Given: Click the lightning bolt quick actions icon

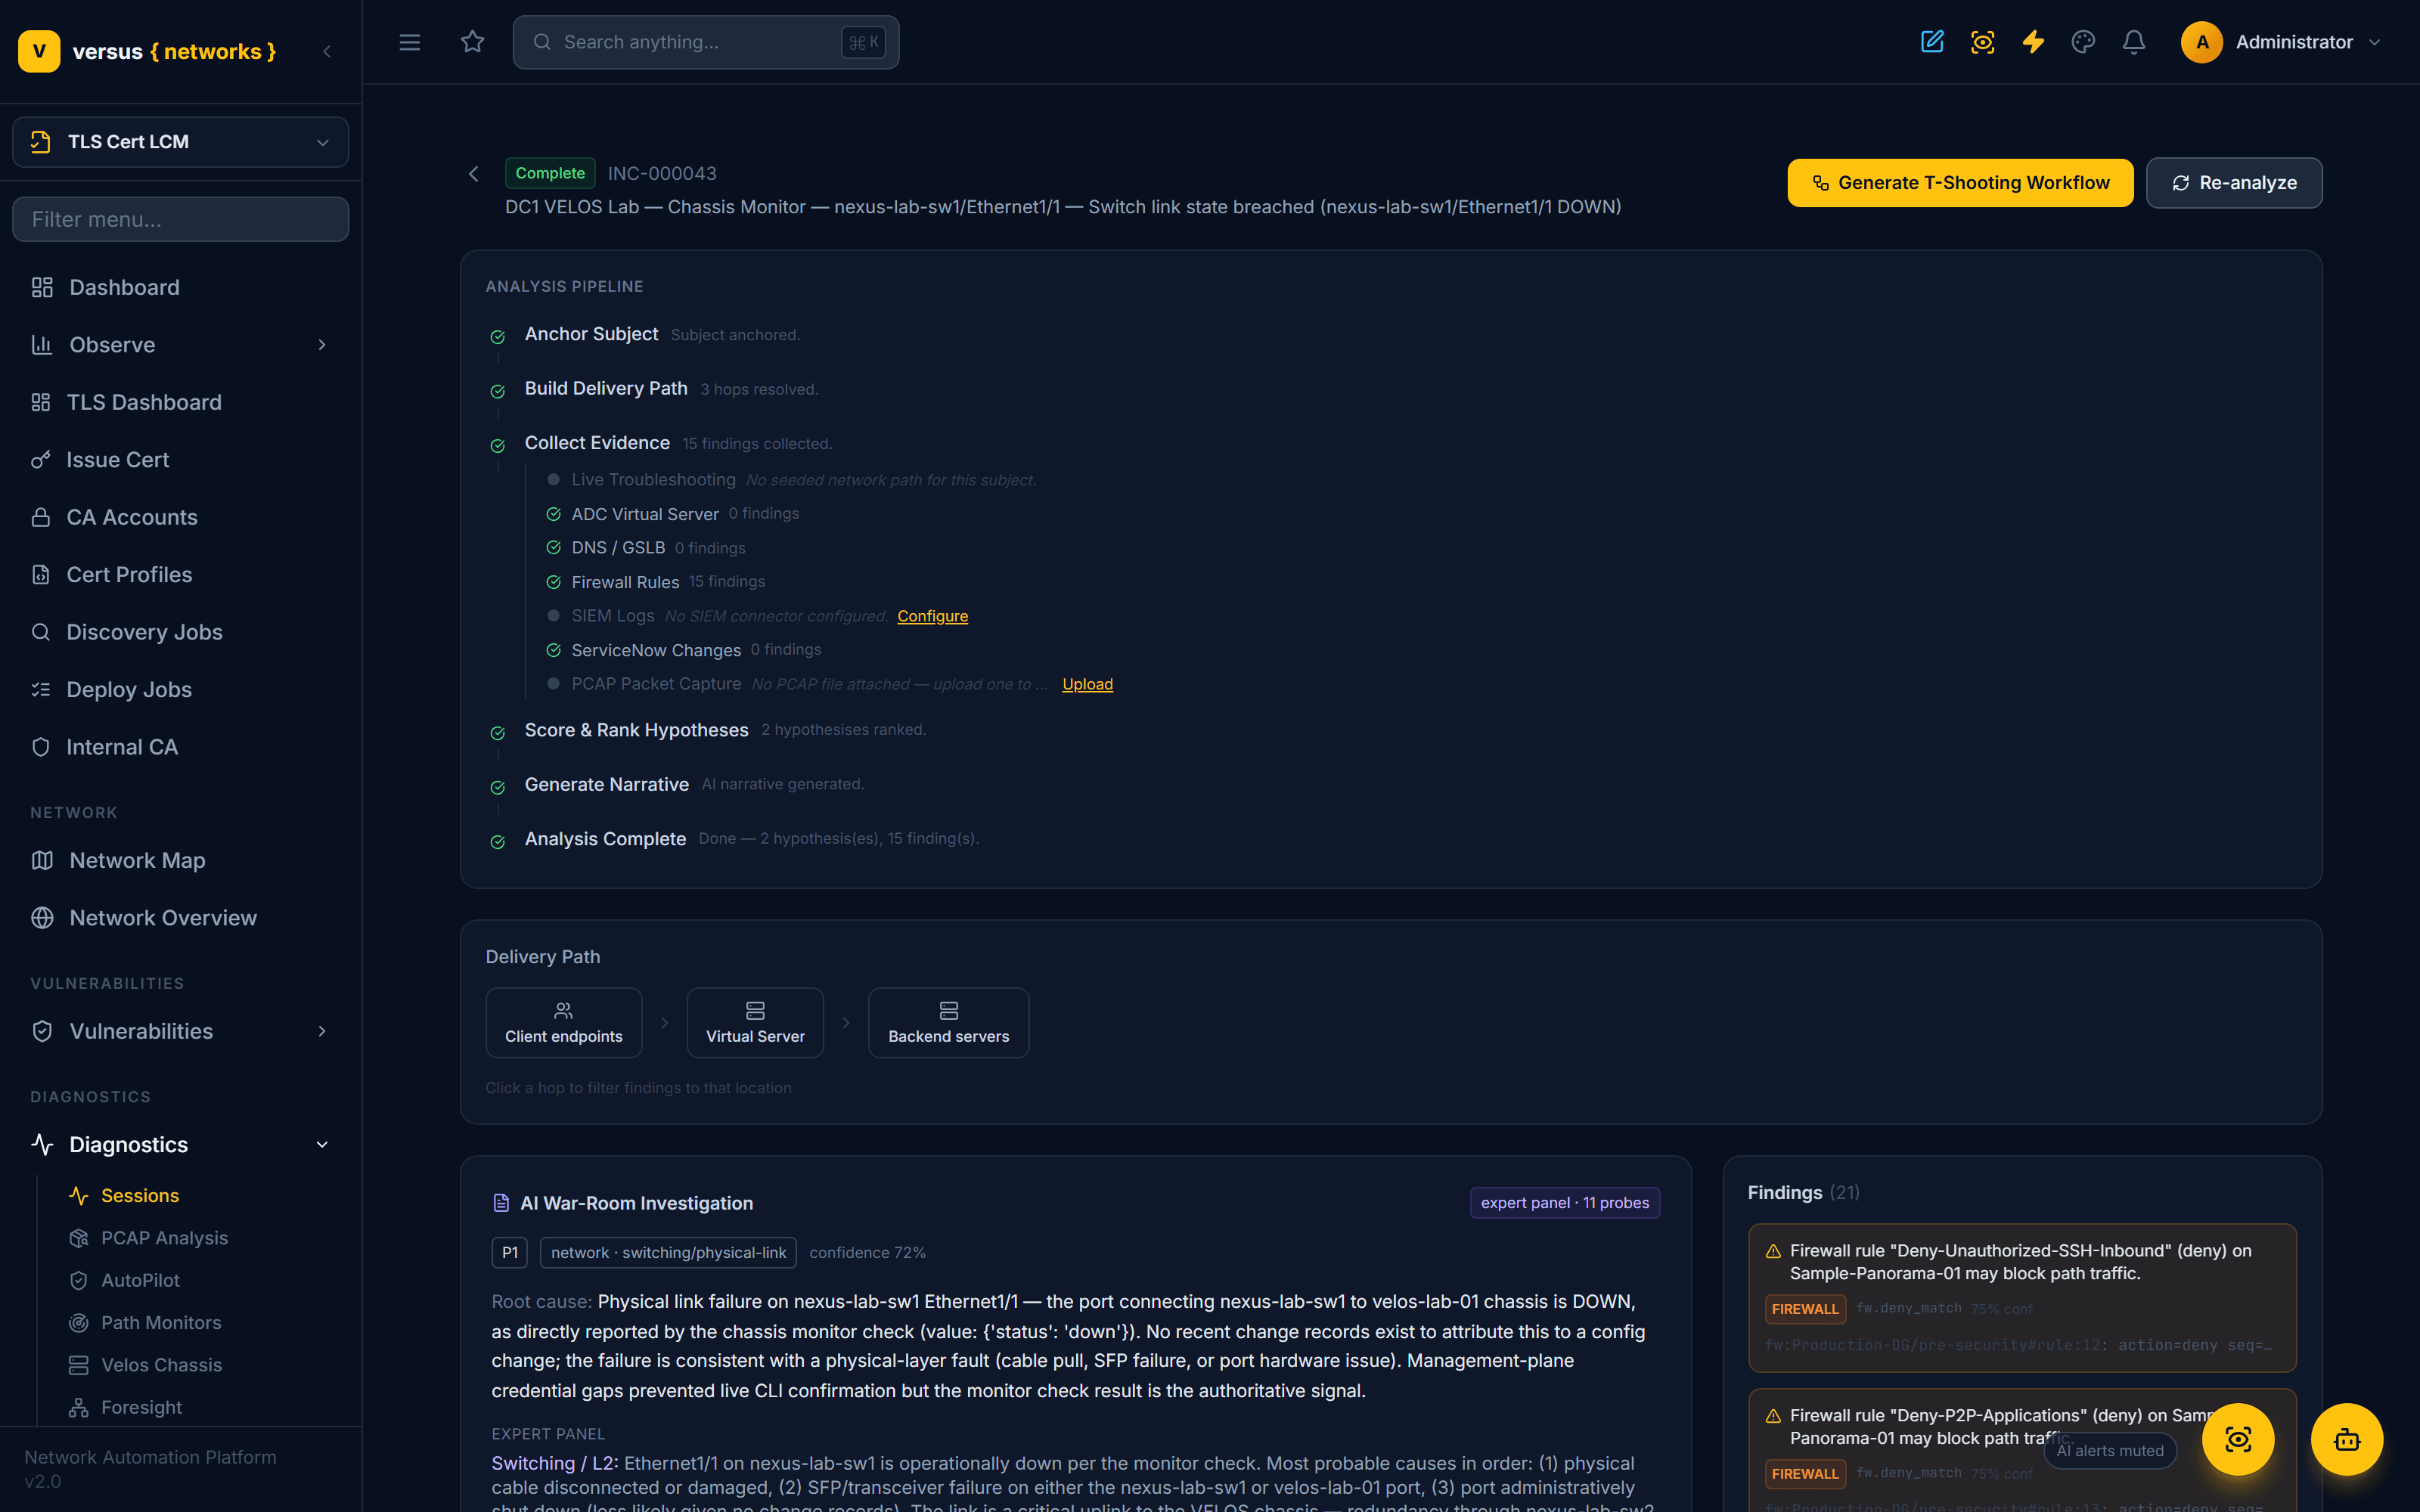Looking at the screenshot, I should 2033,42.
